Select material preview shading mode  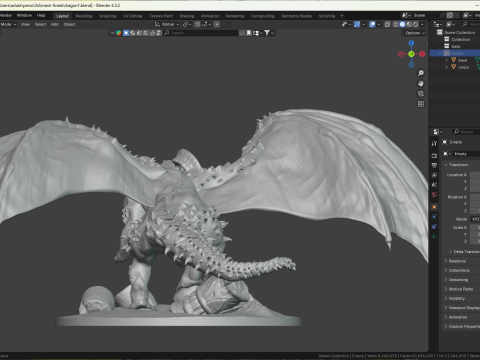pyautogui.click(x=409, y=24)
